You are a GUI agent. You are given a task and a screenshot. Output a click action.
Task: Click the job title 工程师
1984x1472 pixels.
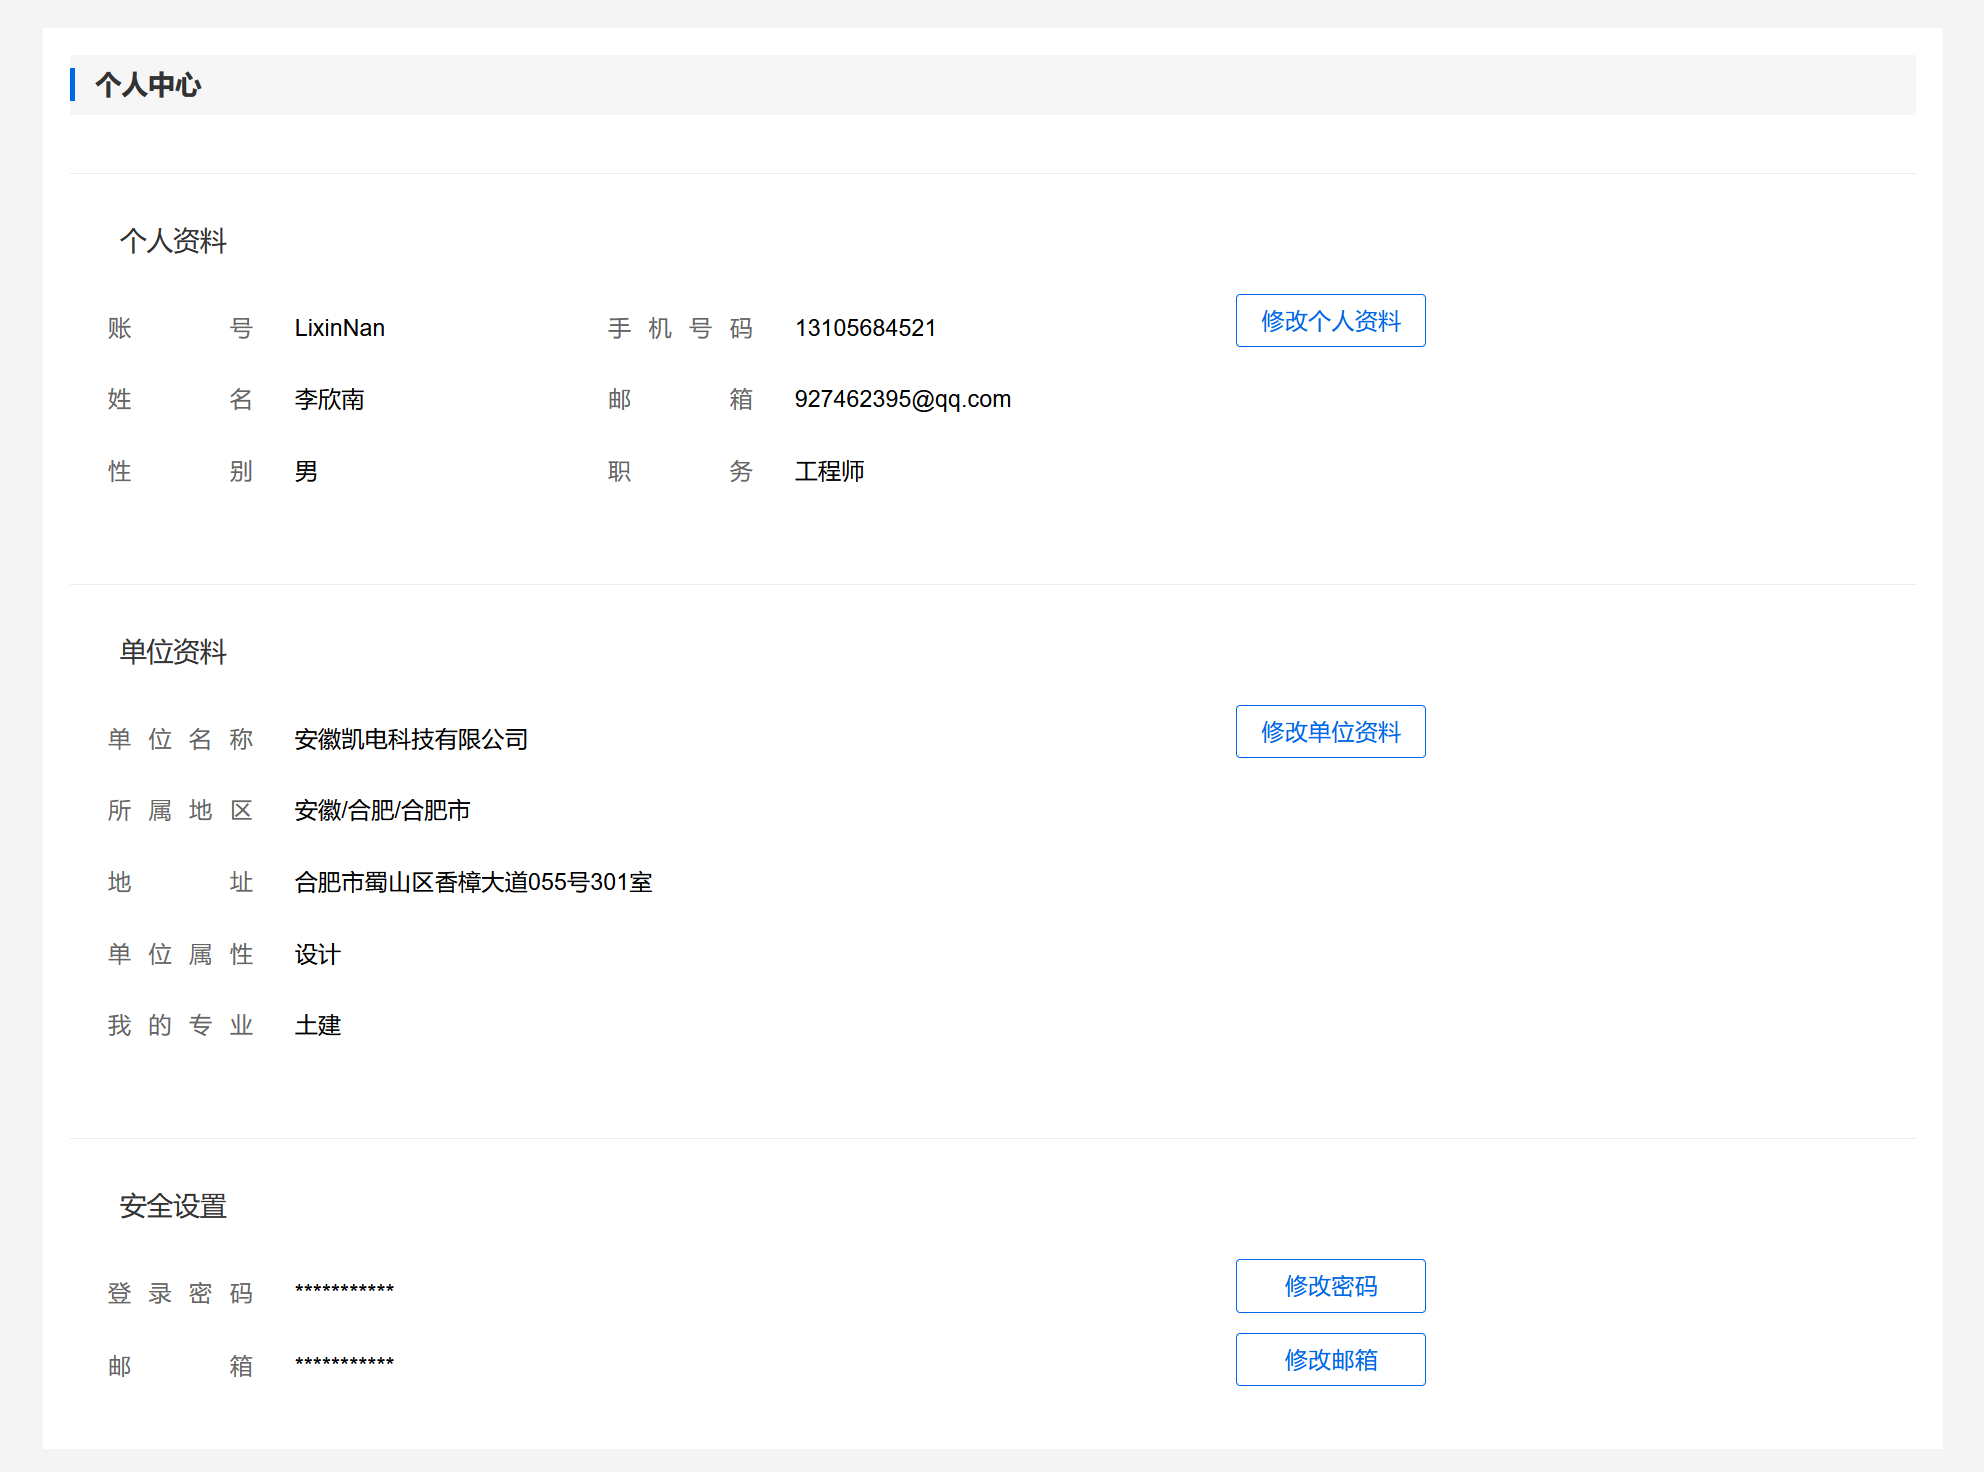829,471
